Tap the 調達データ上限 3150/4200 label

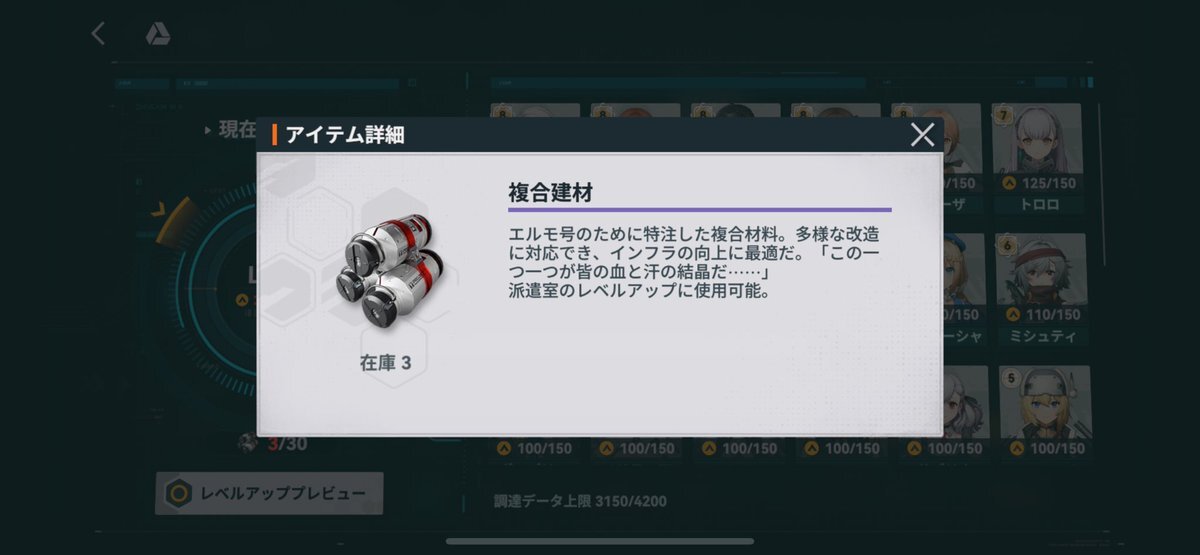point(580,501)
